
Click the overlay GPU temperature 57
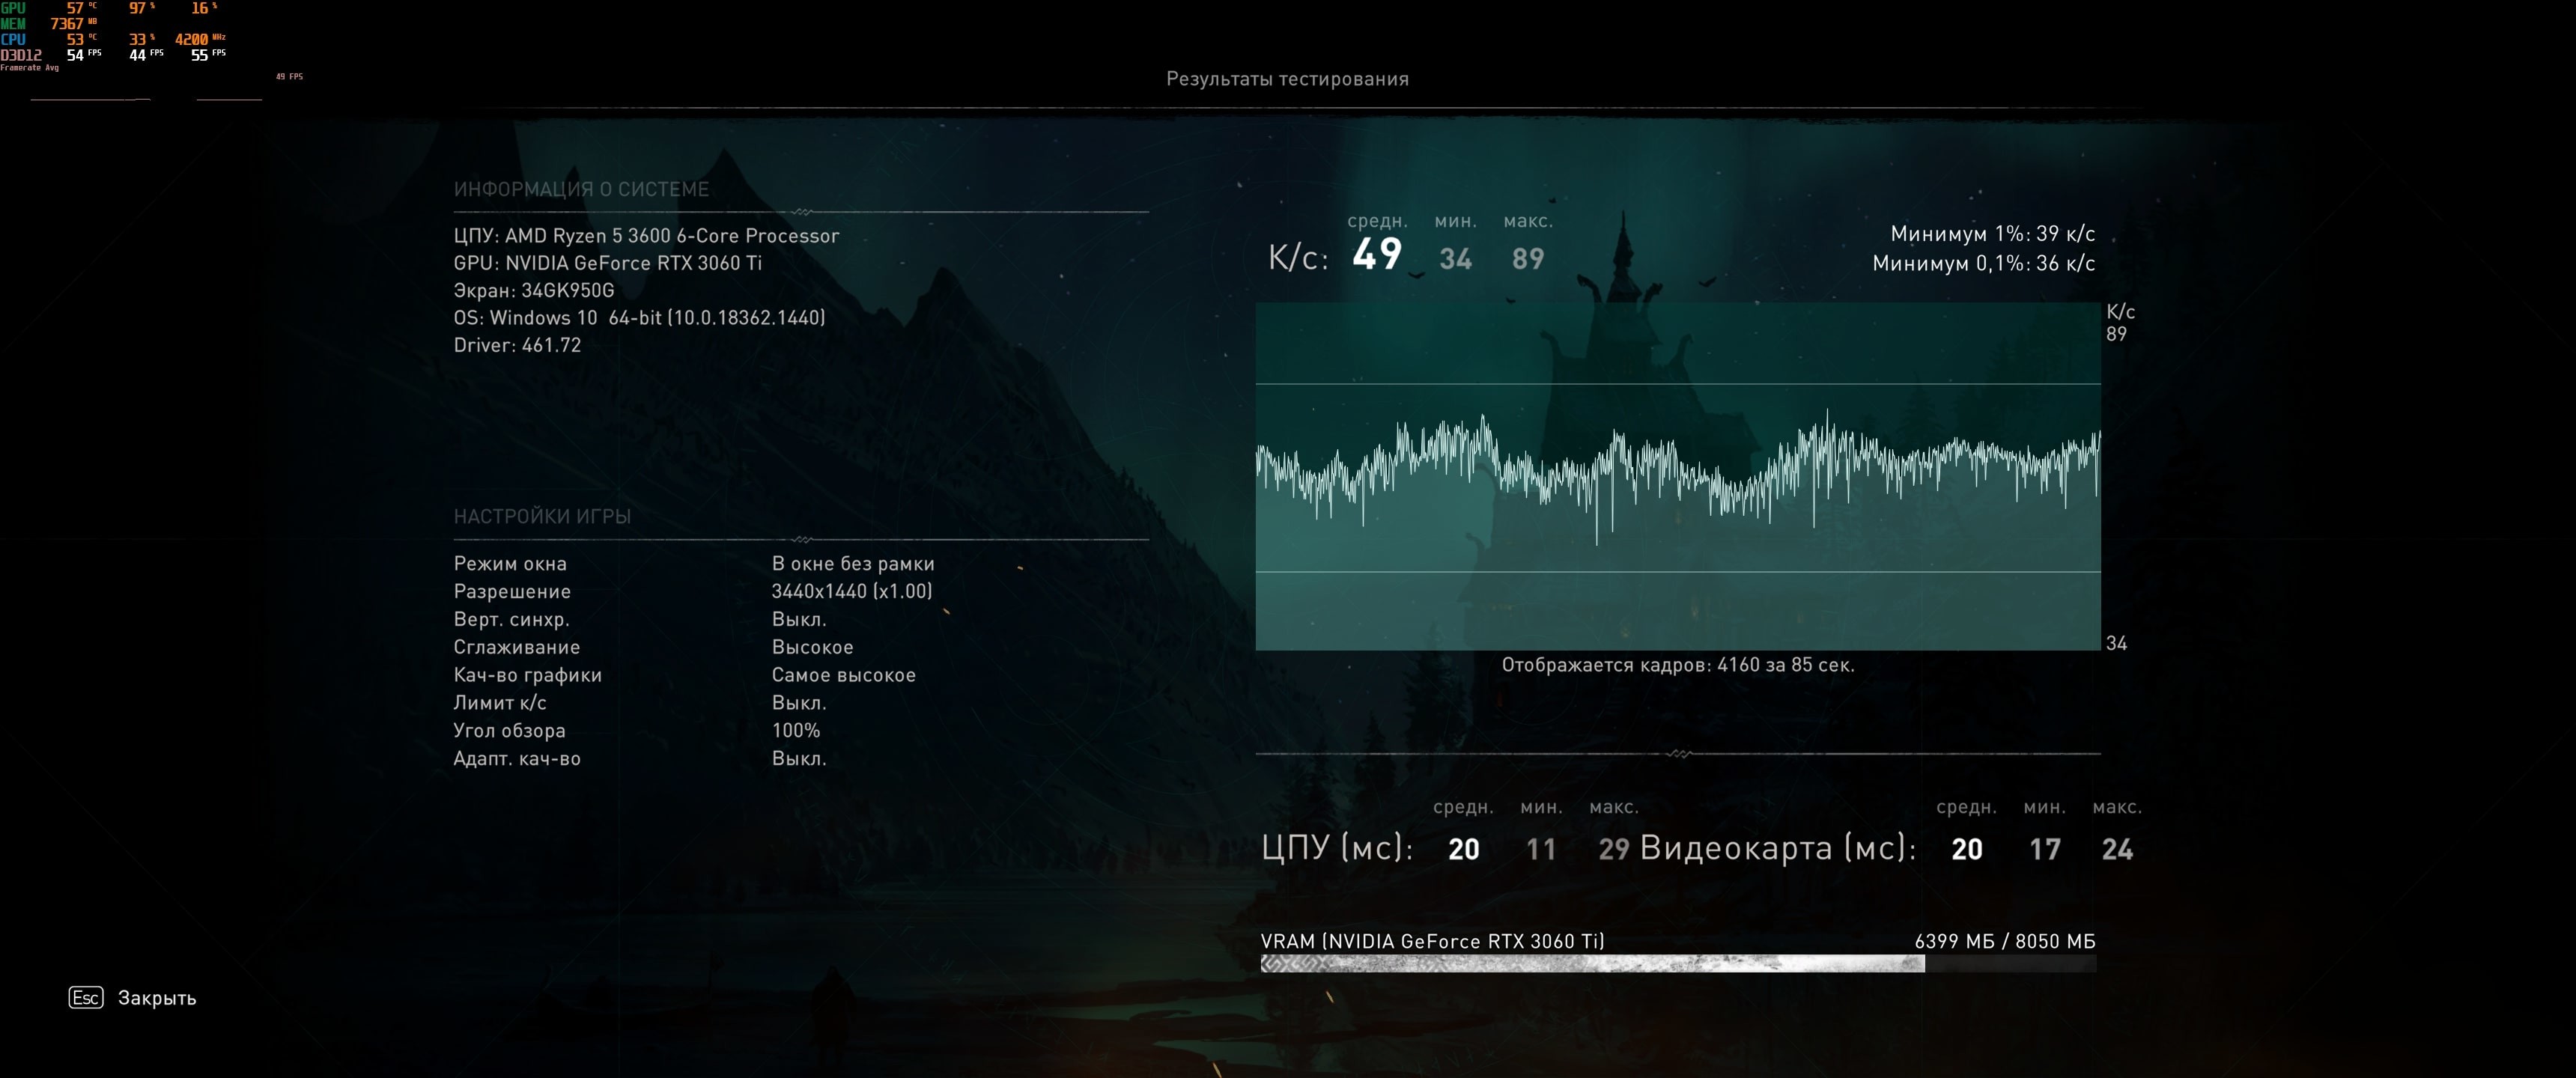pyautogui.click(x=76, y=8)
